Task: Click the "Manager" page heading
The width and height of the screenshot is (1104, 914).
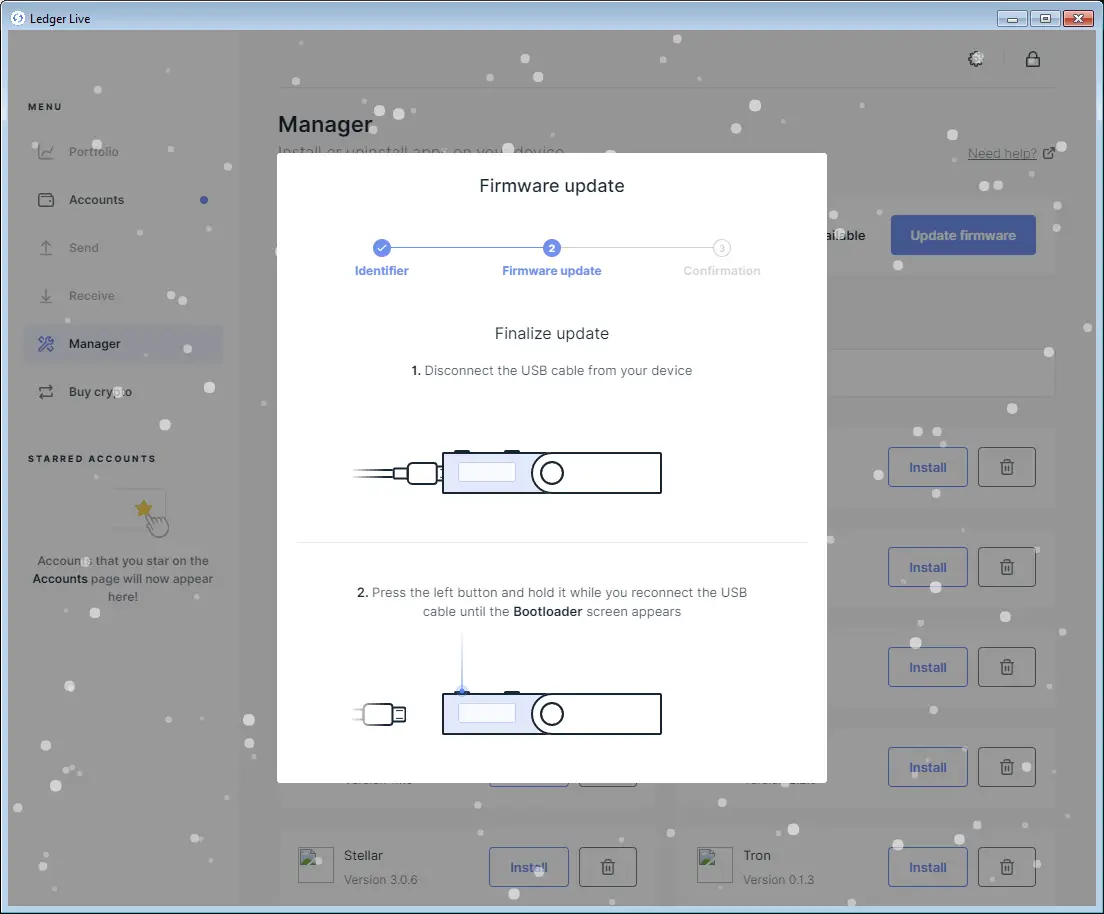Action: click(x=325, y=124)
